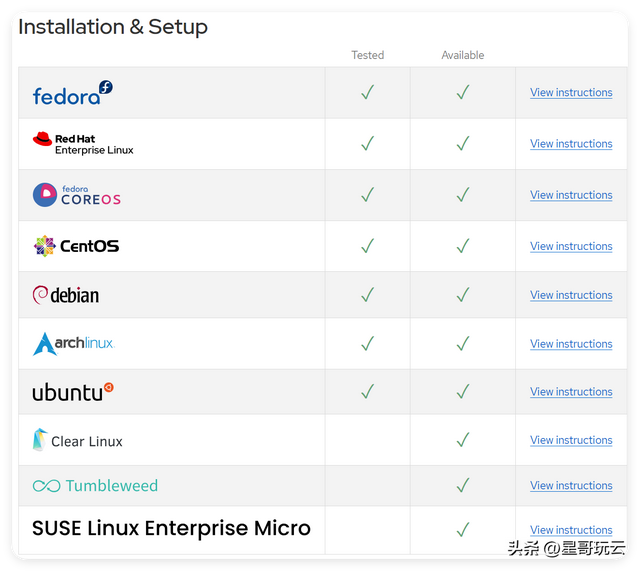Image resolution: width=640 pixels, height=571 pixels.
Task: Click the Available checkmark for Fedora
Action: 463,92
